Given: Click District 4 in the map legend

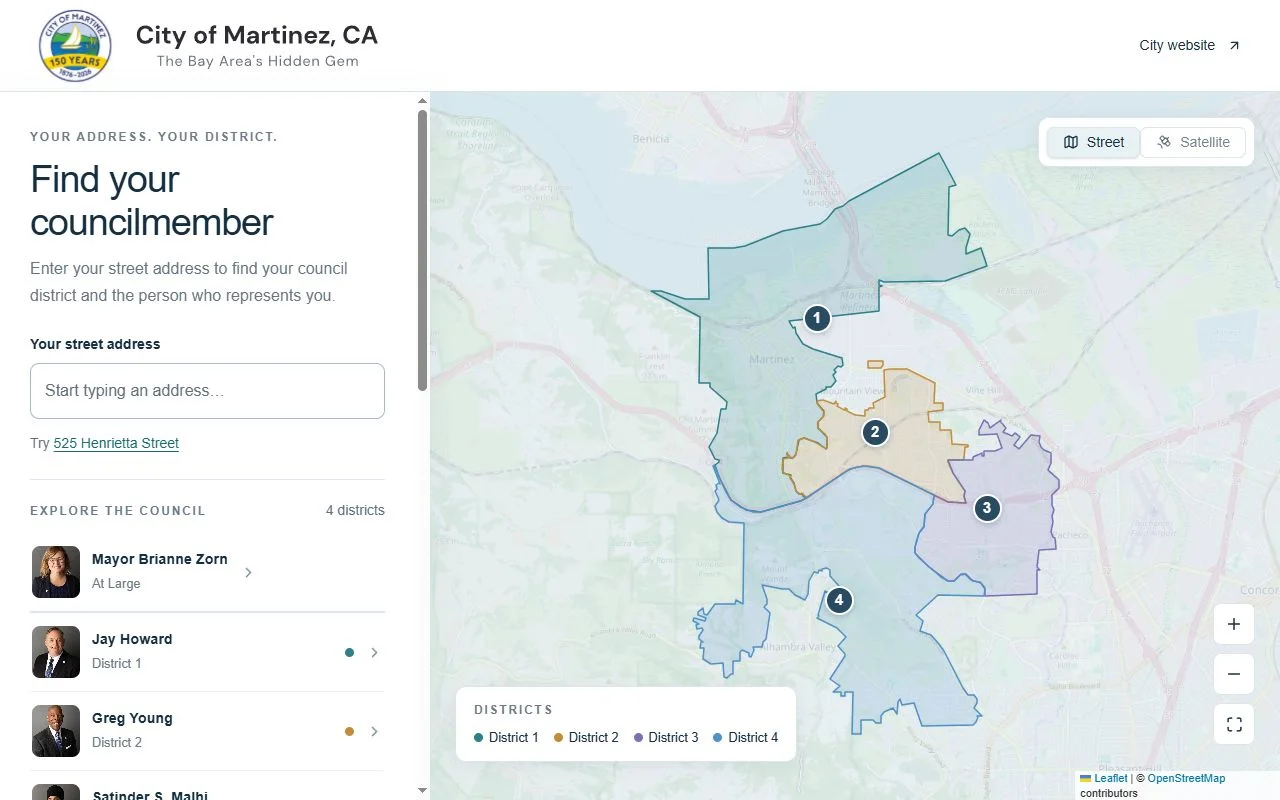Looking at the screenshot, I should pos(746,737).
